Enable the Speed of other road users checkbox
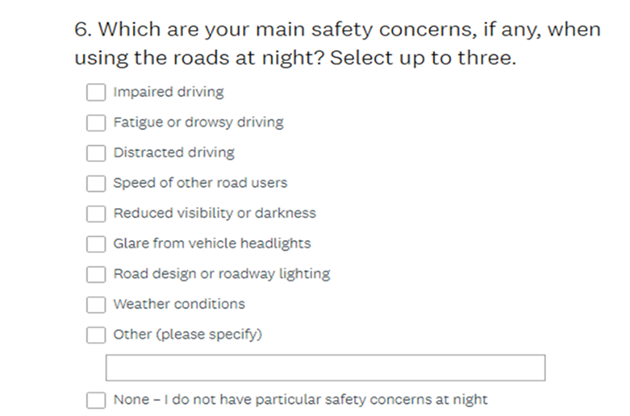 pyautogui.click(x=95, y=183)
